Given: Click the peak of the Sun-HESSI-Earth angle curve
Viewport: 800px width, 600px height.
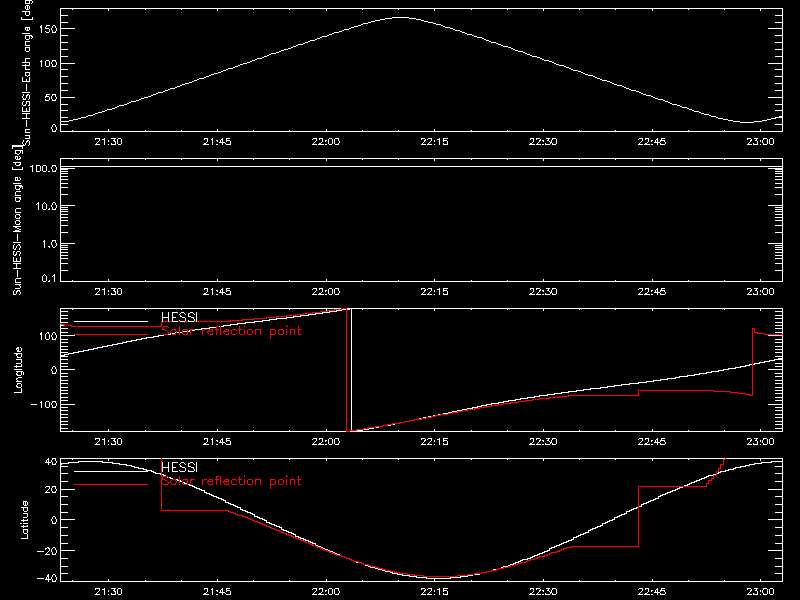Looking at the screenshot, I should [x=401, y=18].
